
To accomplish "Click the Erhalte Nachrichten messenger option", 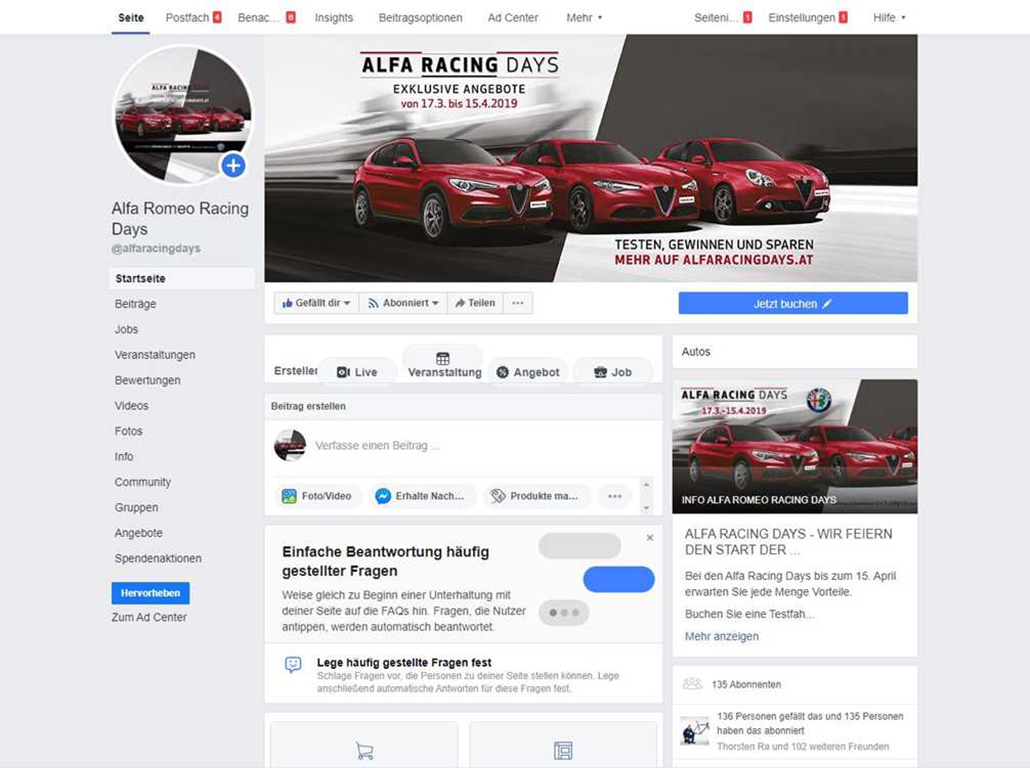I will [420, 496].
